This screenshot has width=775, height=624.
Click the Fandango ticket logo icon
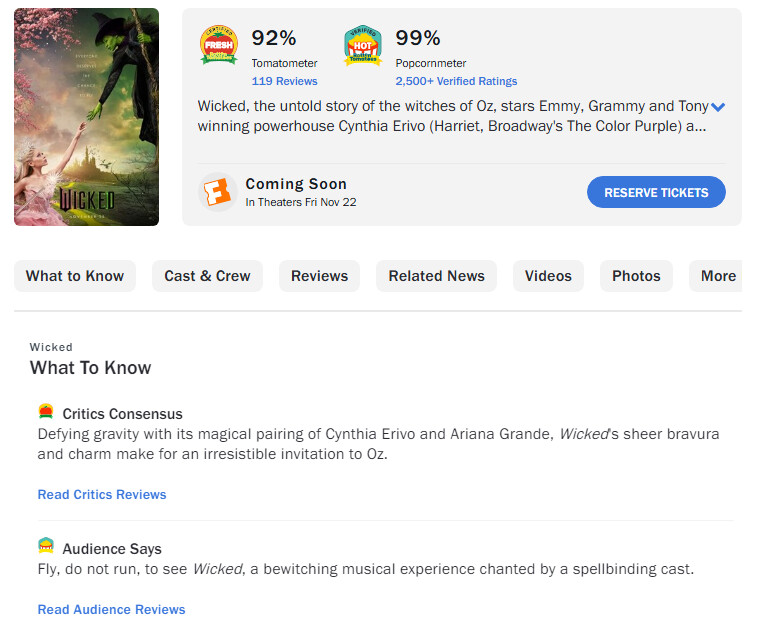tap(217, 192)
